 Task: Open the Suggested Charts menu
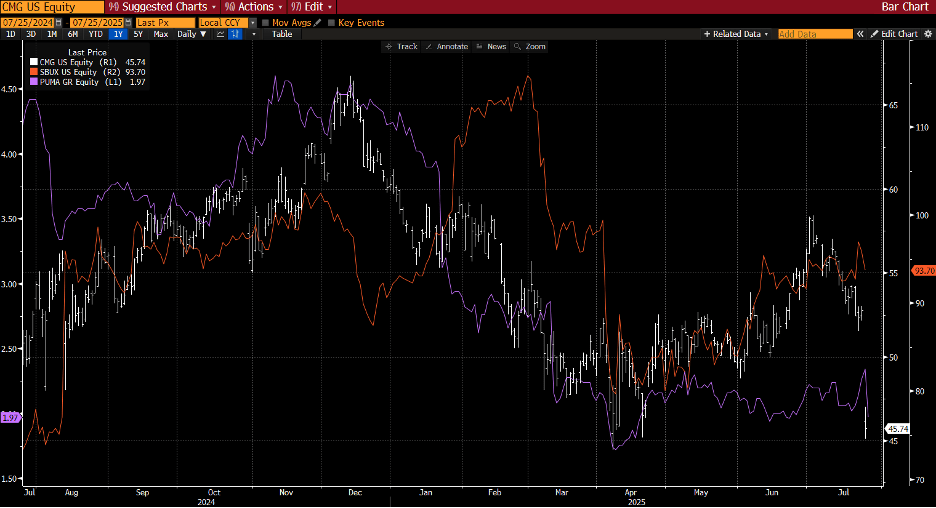(162, 7)
